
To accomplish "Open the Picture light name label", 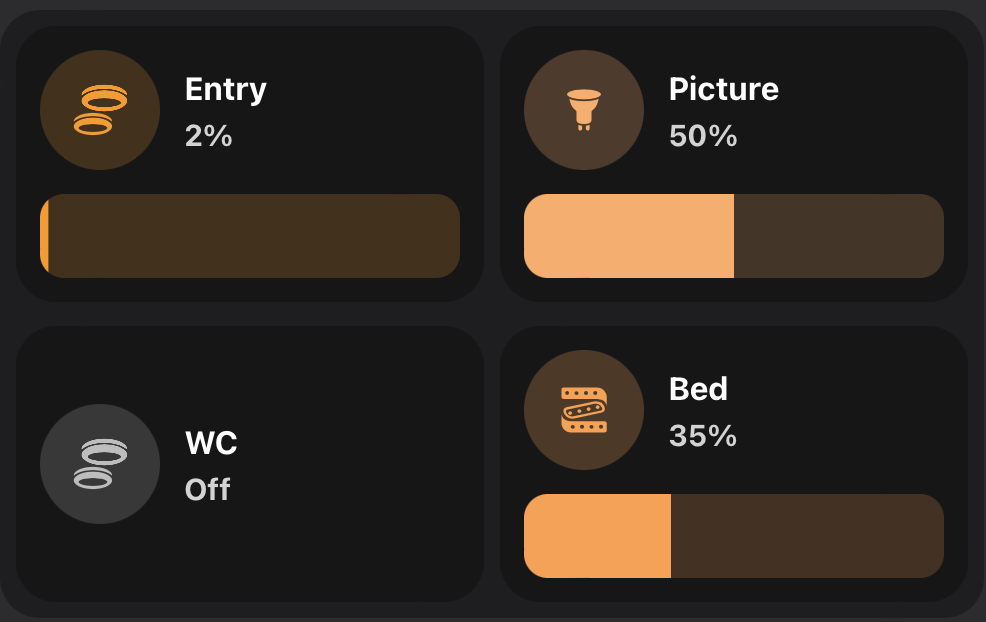I will click(x=723, y=90).
